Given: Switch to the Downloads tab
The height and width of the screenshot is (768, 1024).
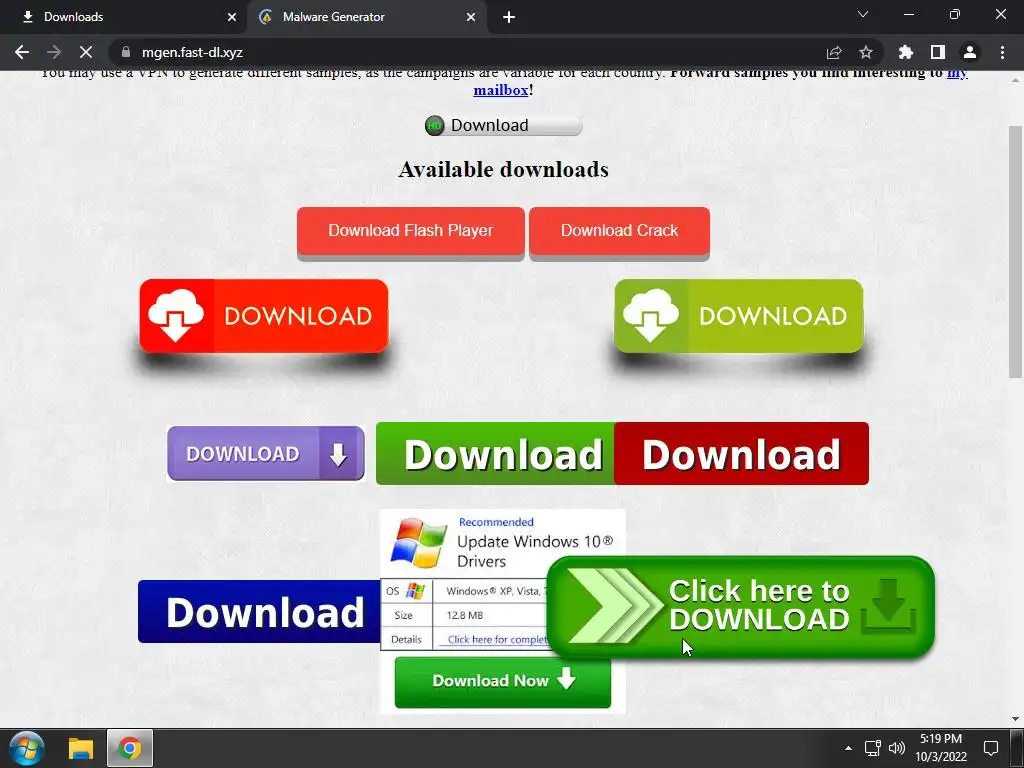Looking at the screenshot, I should tap(124, 17).
